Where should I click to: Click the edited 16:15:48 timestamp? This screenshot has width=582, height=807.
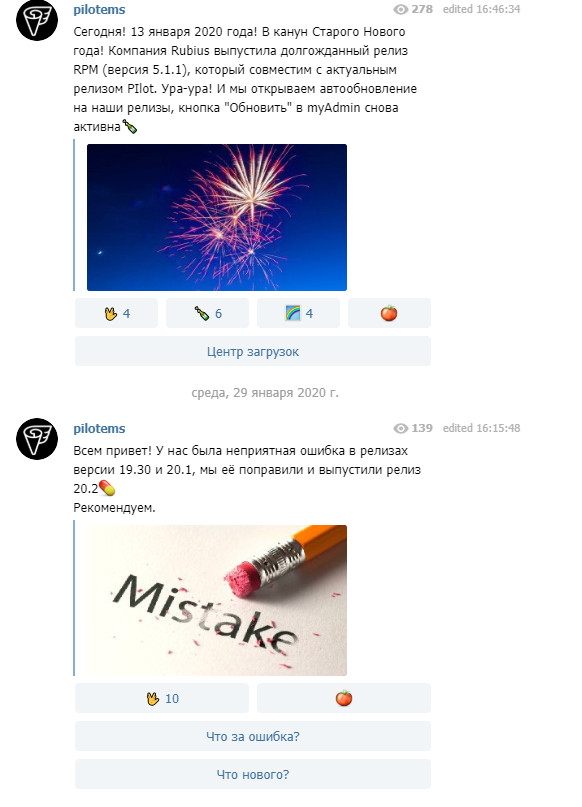(481, 428)
